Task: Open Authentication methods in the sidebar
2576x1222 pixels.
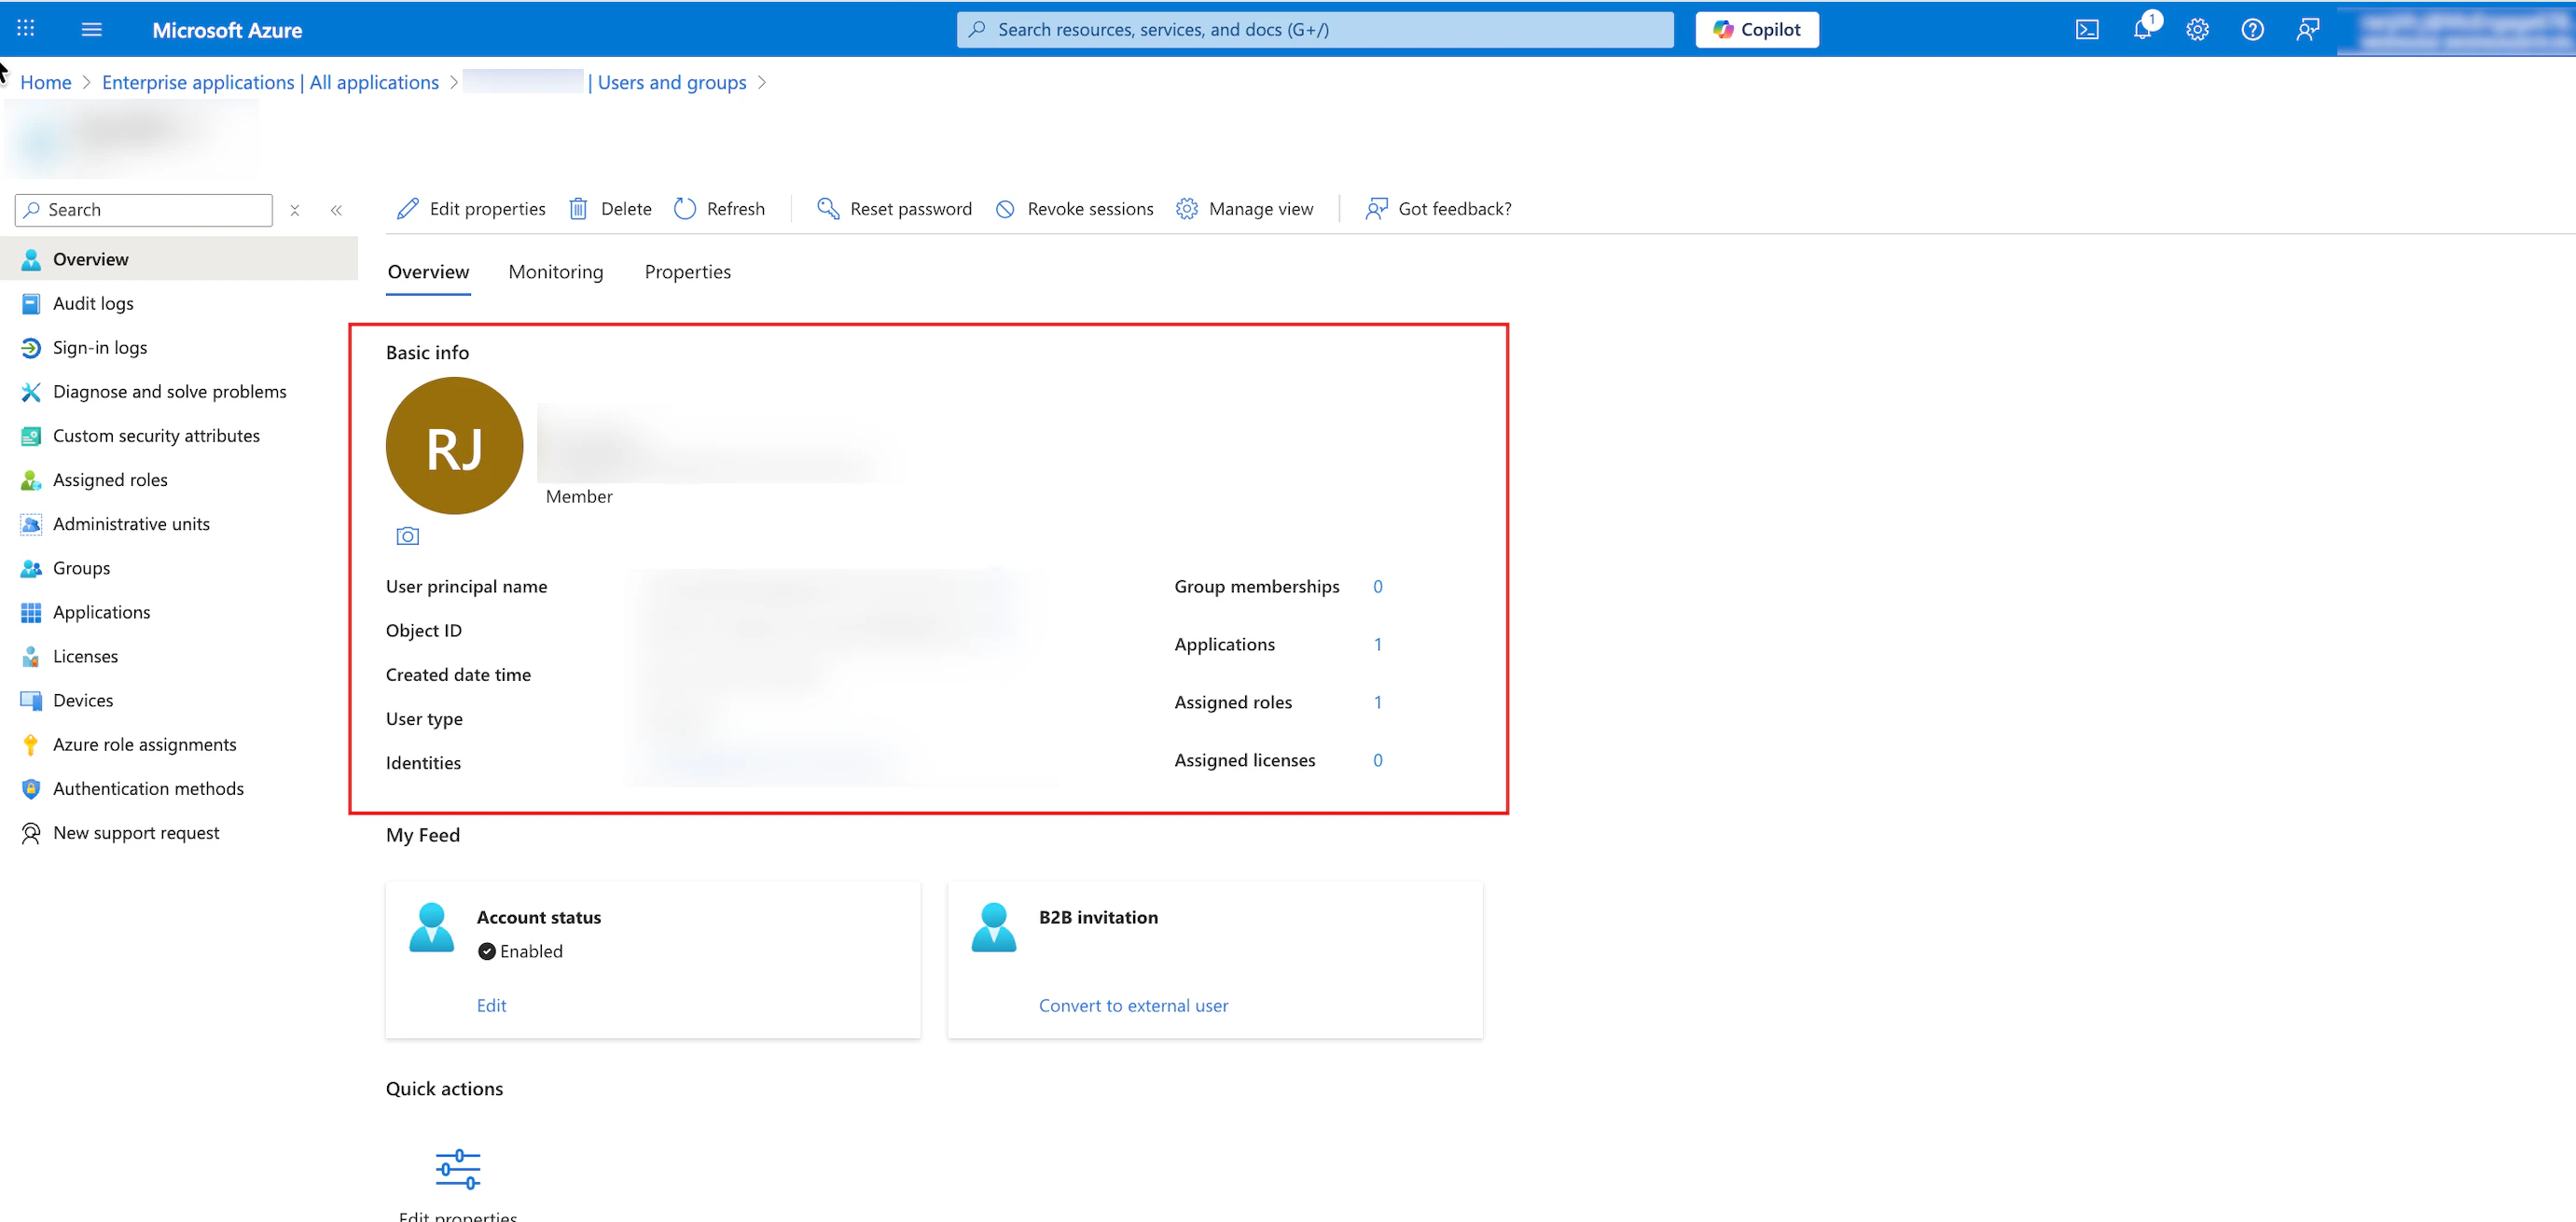Action: point(148,789)
